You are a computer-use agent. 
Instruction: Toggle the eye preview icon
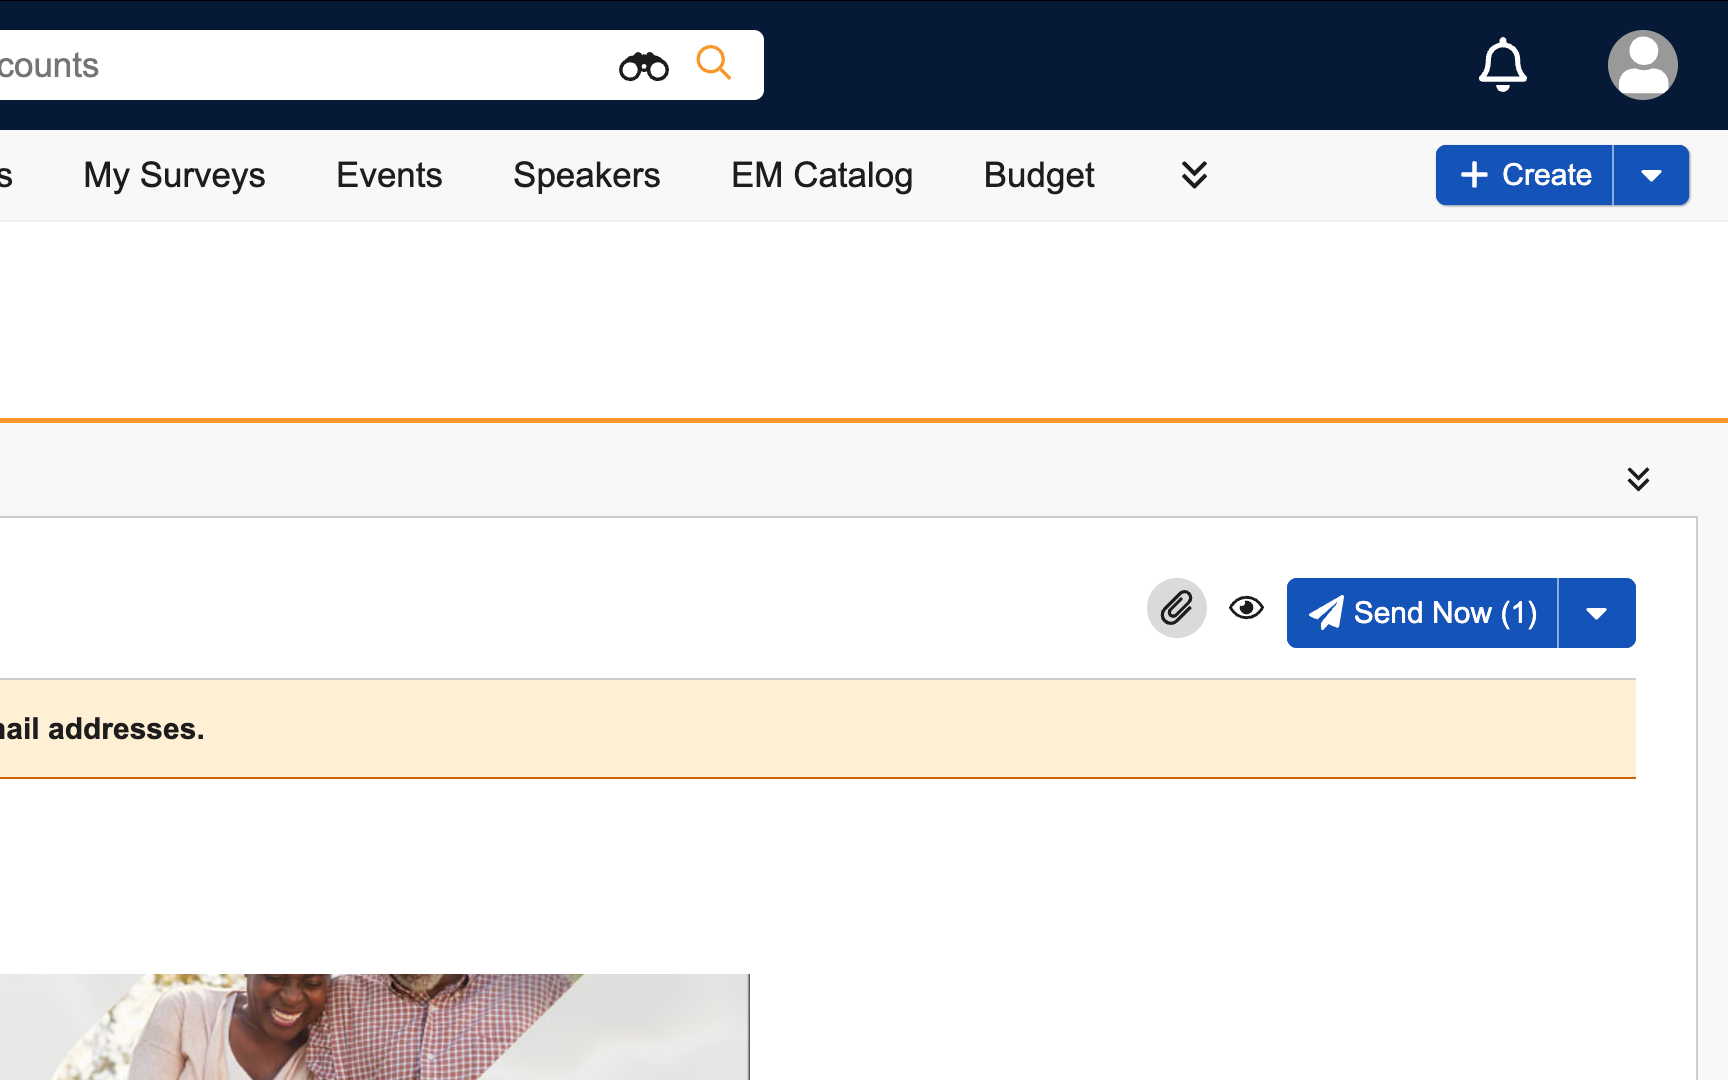[x=1246, y=608]
